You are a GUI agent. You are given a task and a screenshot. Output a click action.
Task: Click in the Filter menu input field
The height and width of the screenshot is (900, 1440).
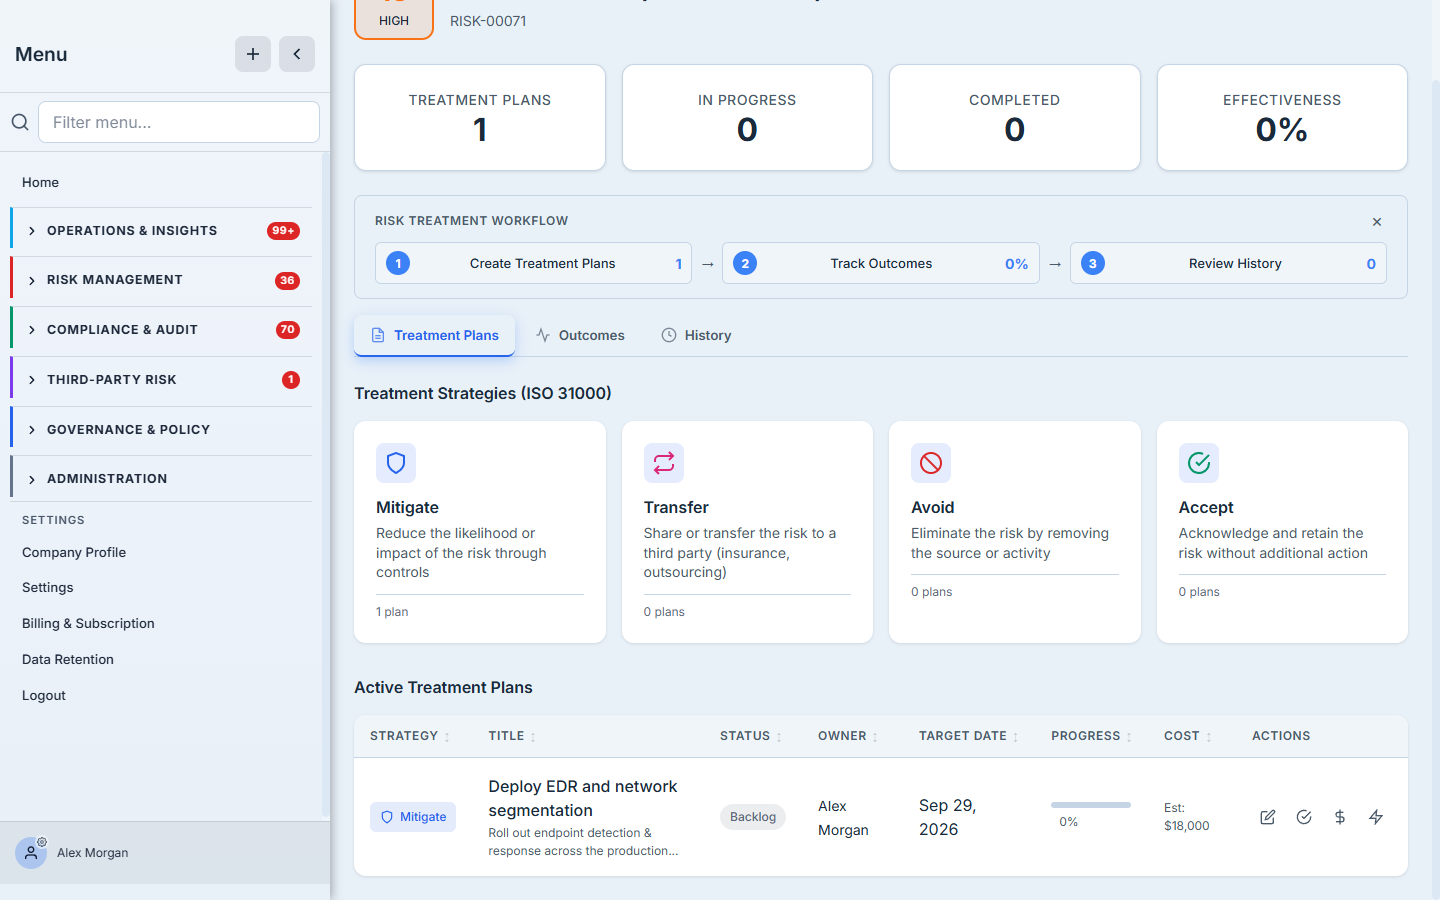coord(179,122)
